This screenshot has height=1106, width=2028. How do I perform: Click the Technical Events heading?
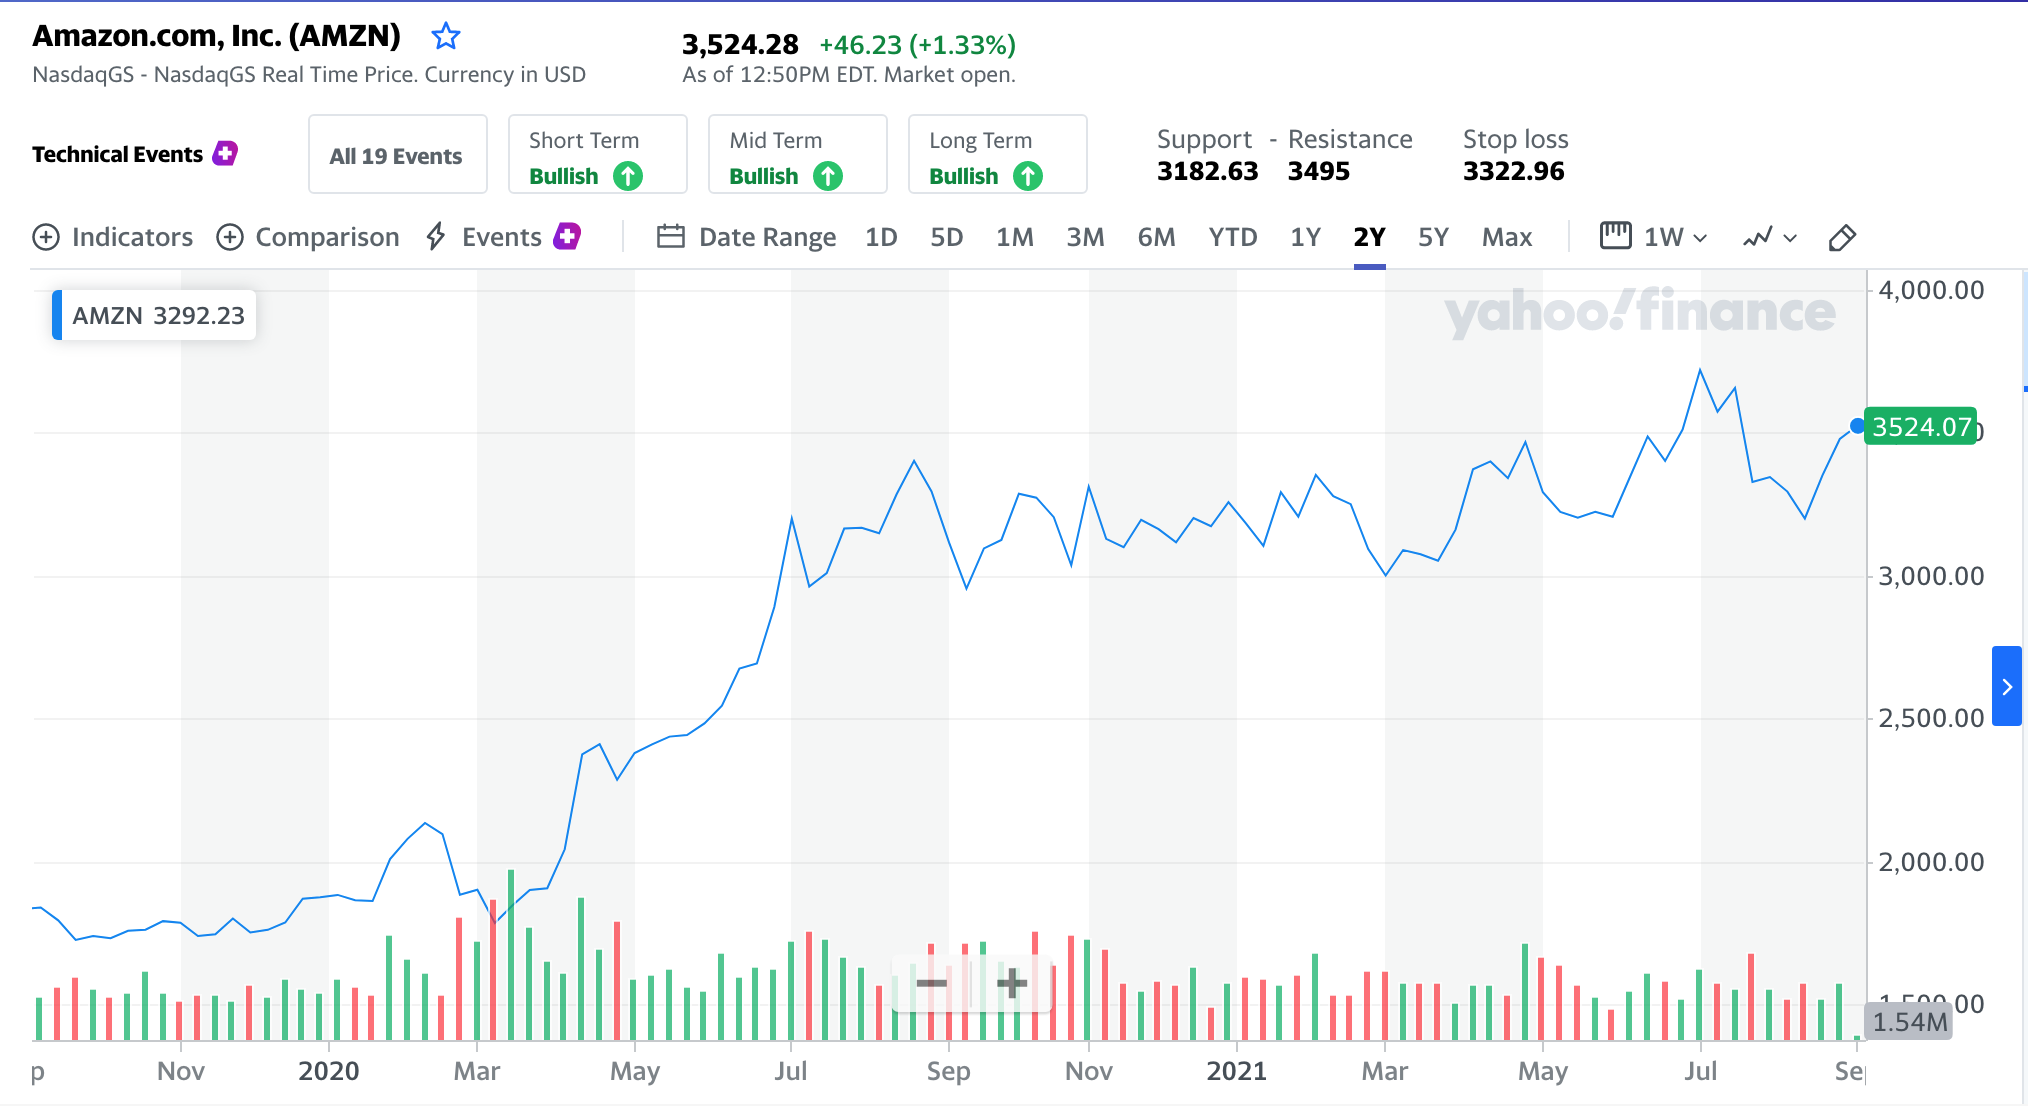point(117,154)
